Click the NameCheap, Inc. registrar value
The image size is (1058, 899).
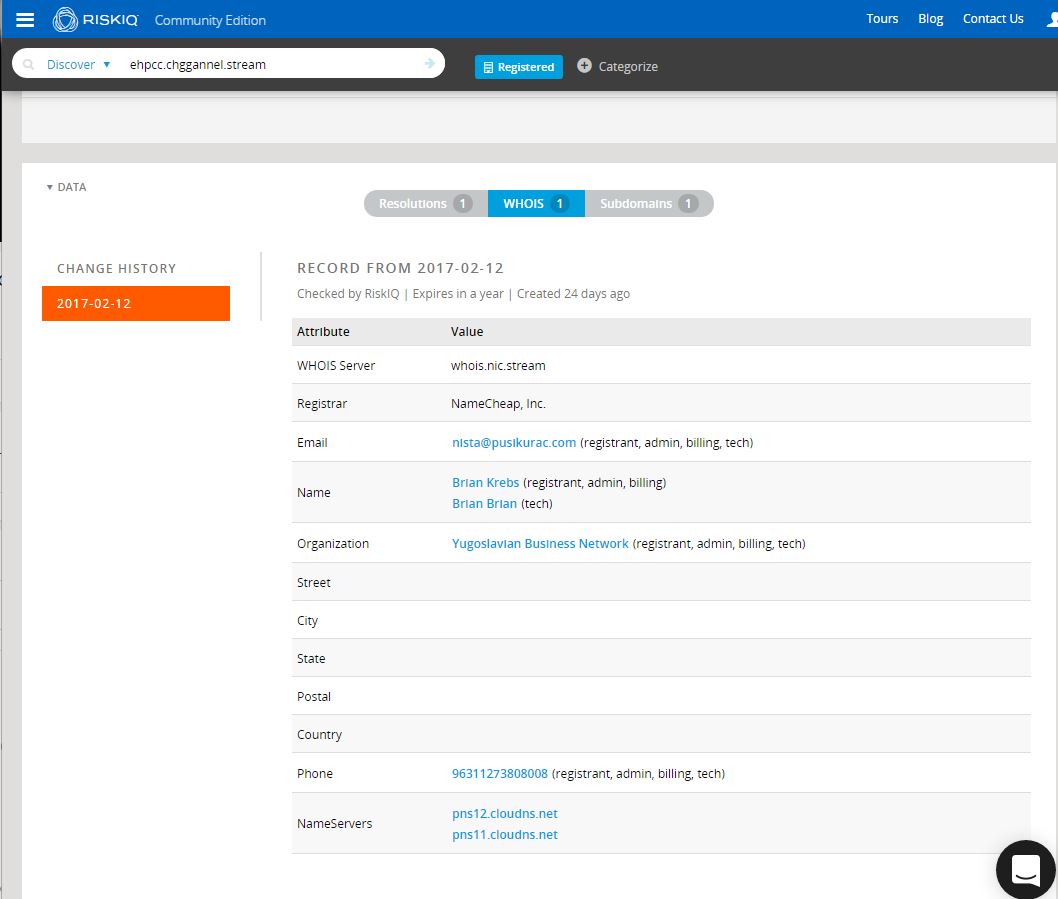click(x=498, y=404)
